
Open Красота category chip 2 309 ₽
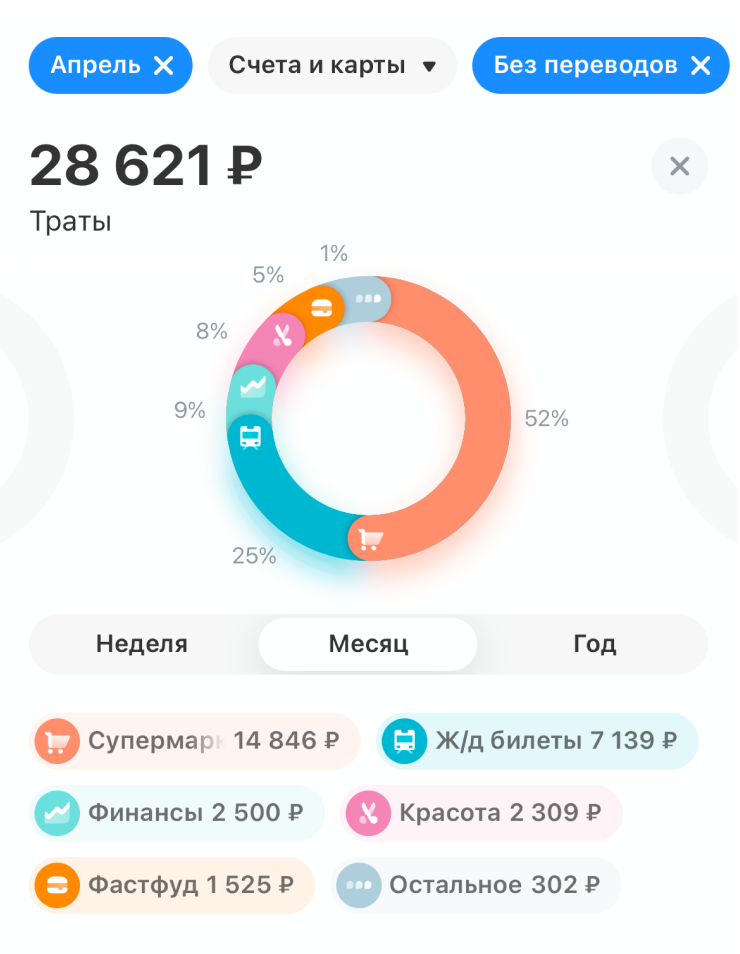(x=481, y=813)
